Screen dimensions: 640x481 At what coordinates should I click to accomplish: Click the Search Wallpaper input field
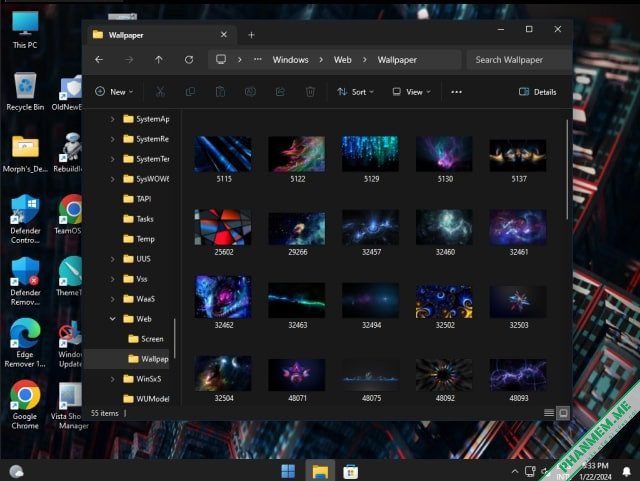click(519, 60)
